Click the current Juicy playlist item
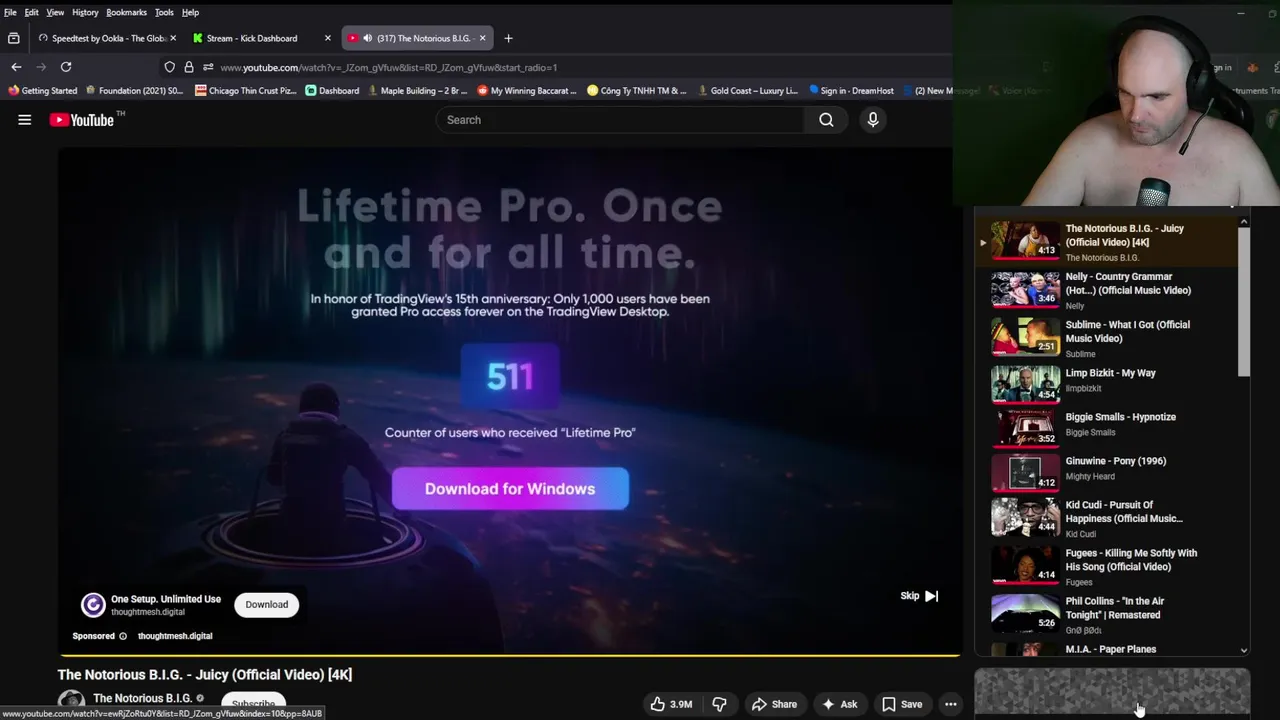Viewport: 1280px width, 720px height. click(1107, 242)
